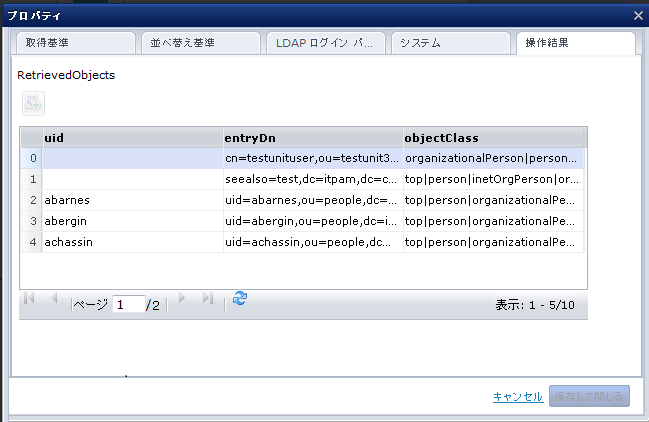Viewport: 649px width, 422px height.
Task: Go to the next page of results
Action: coord(181,298)
